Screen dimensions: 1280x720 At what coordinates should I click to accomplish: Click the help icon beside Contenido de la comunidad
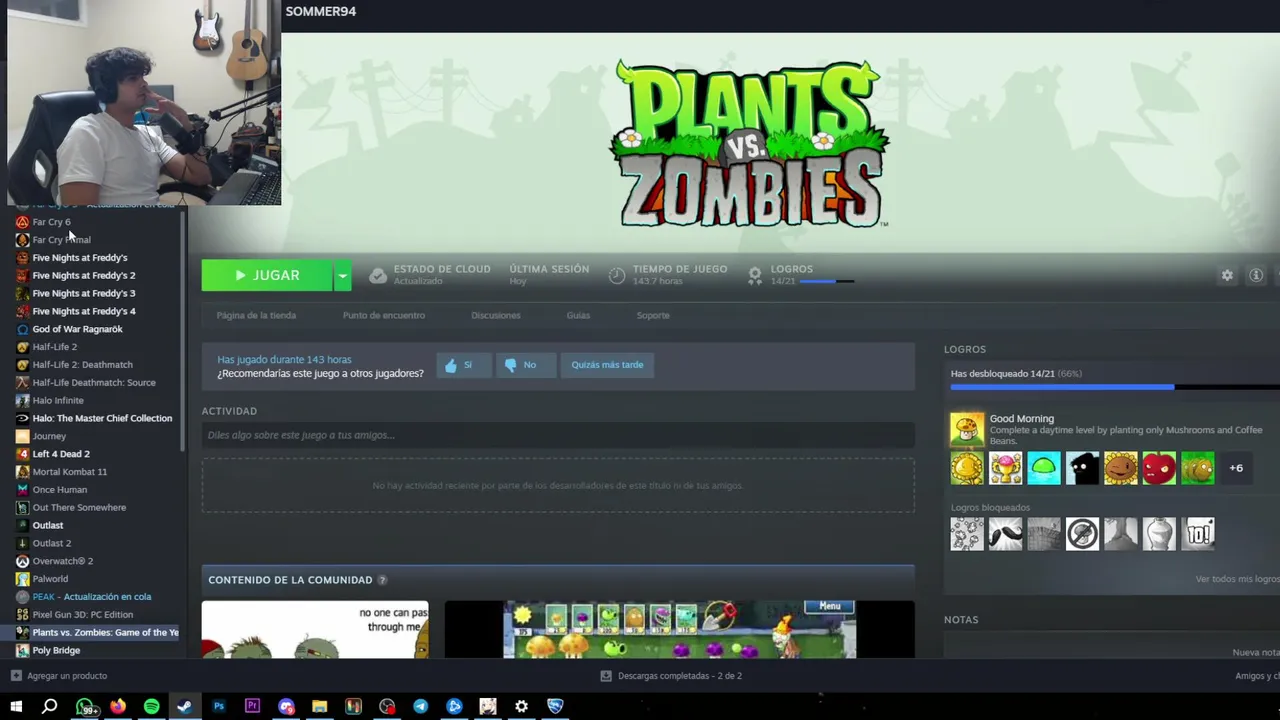click(x=382, y=580)
